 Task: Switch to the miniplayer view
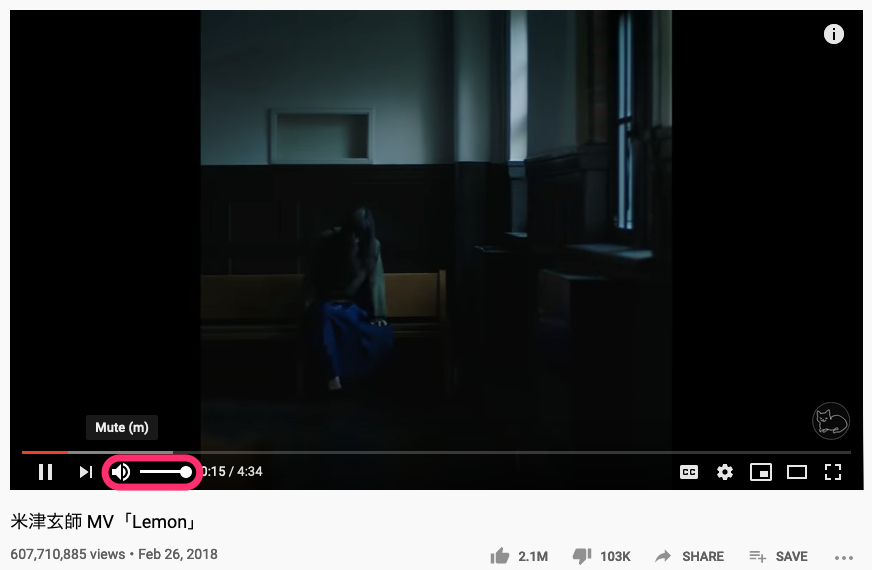click(761, 472)
